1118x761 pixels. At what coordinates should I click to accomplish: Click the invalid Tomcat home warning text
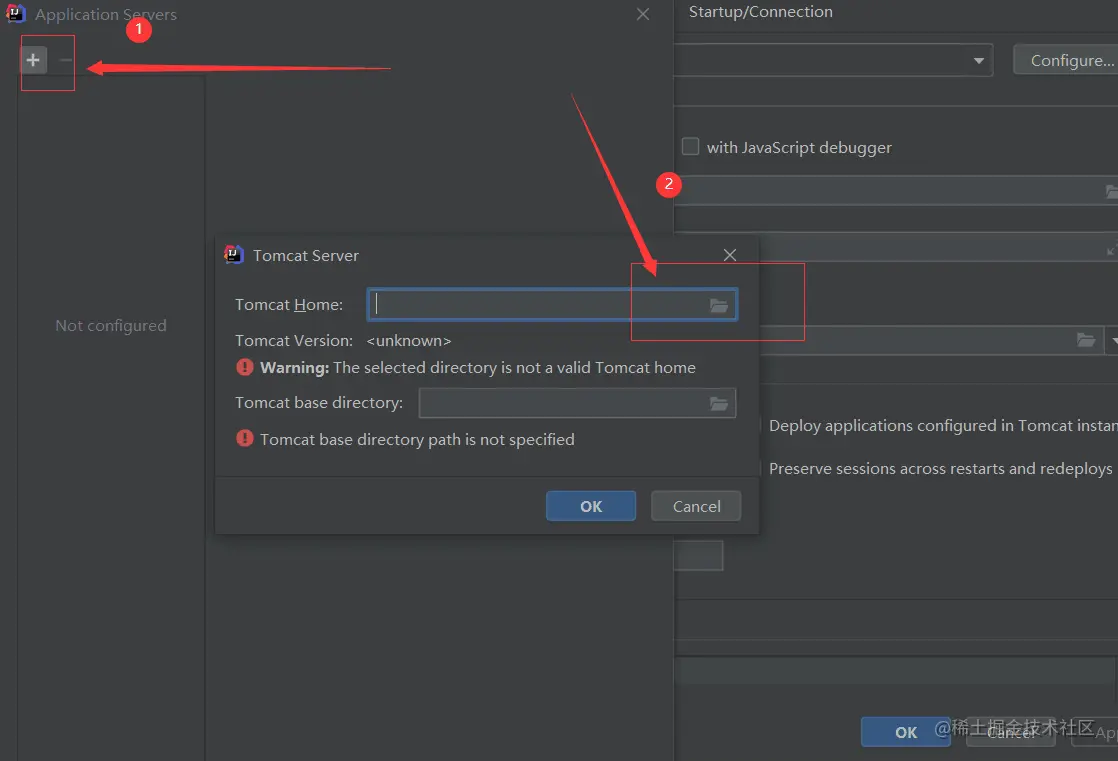(478, 368)
